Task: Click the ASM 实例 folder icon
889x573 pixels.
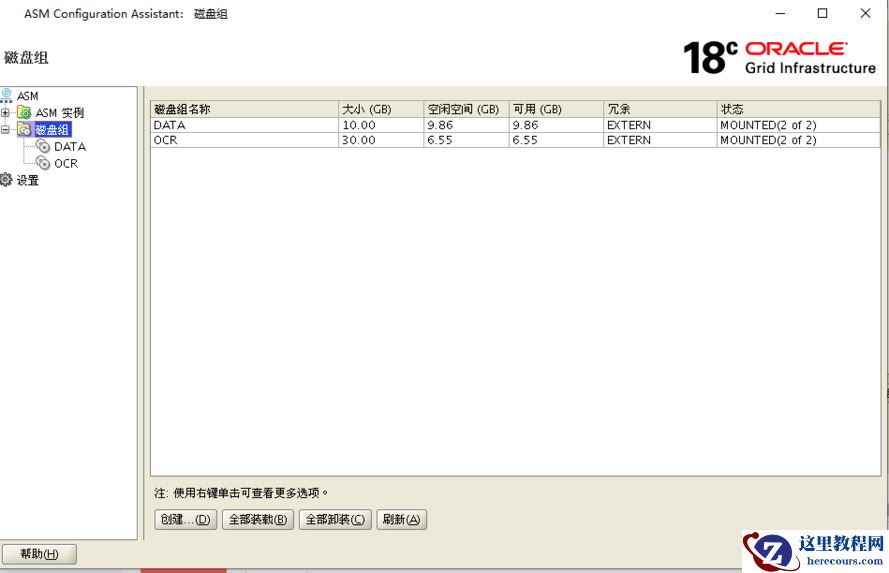Action: [x=24, y=113]
